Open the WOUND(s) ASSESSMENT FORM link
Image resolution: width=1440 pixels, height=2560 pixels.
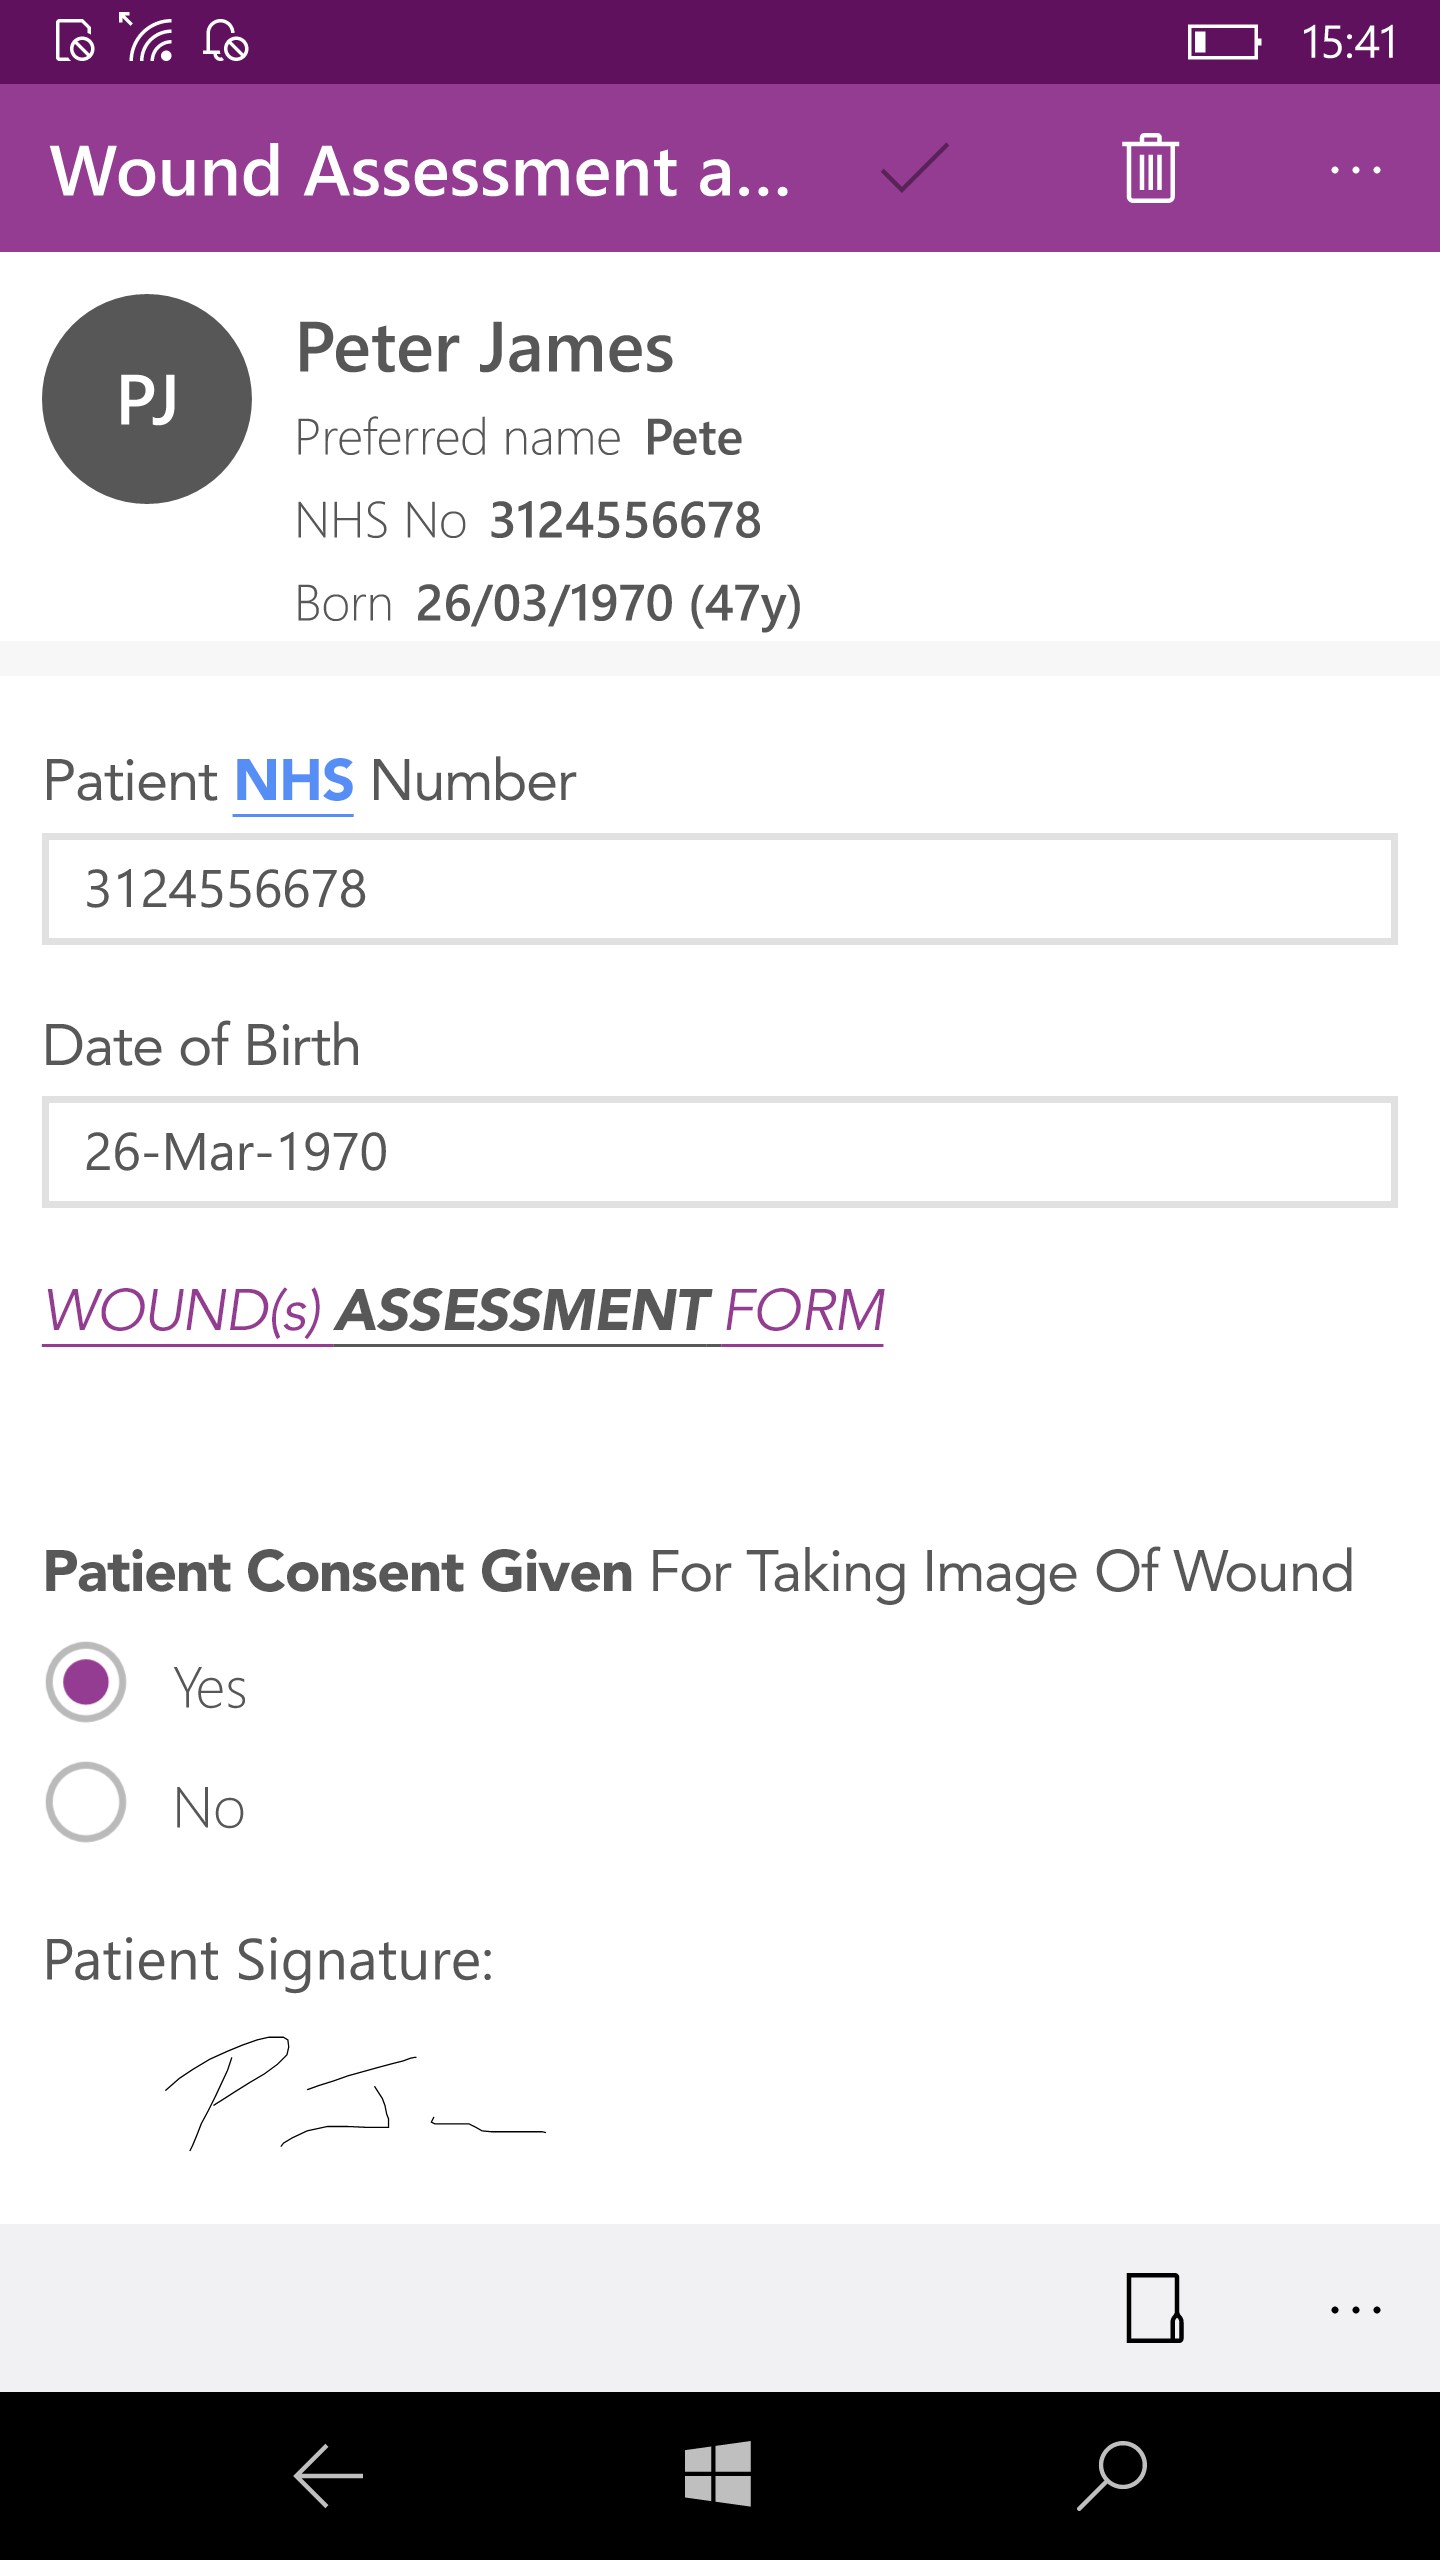click(x=464, y=1310)
